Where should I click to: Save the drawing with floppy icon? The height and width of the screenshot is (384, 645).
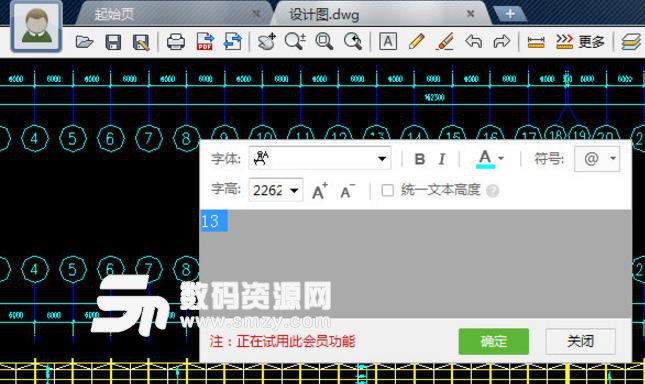click(x=113, y=42)
